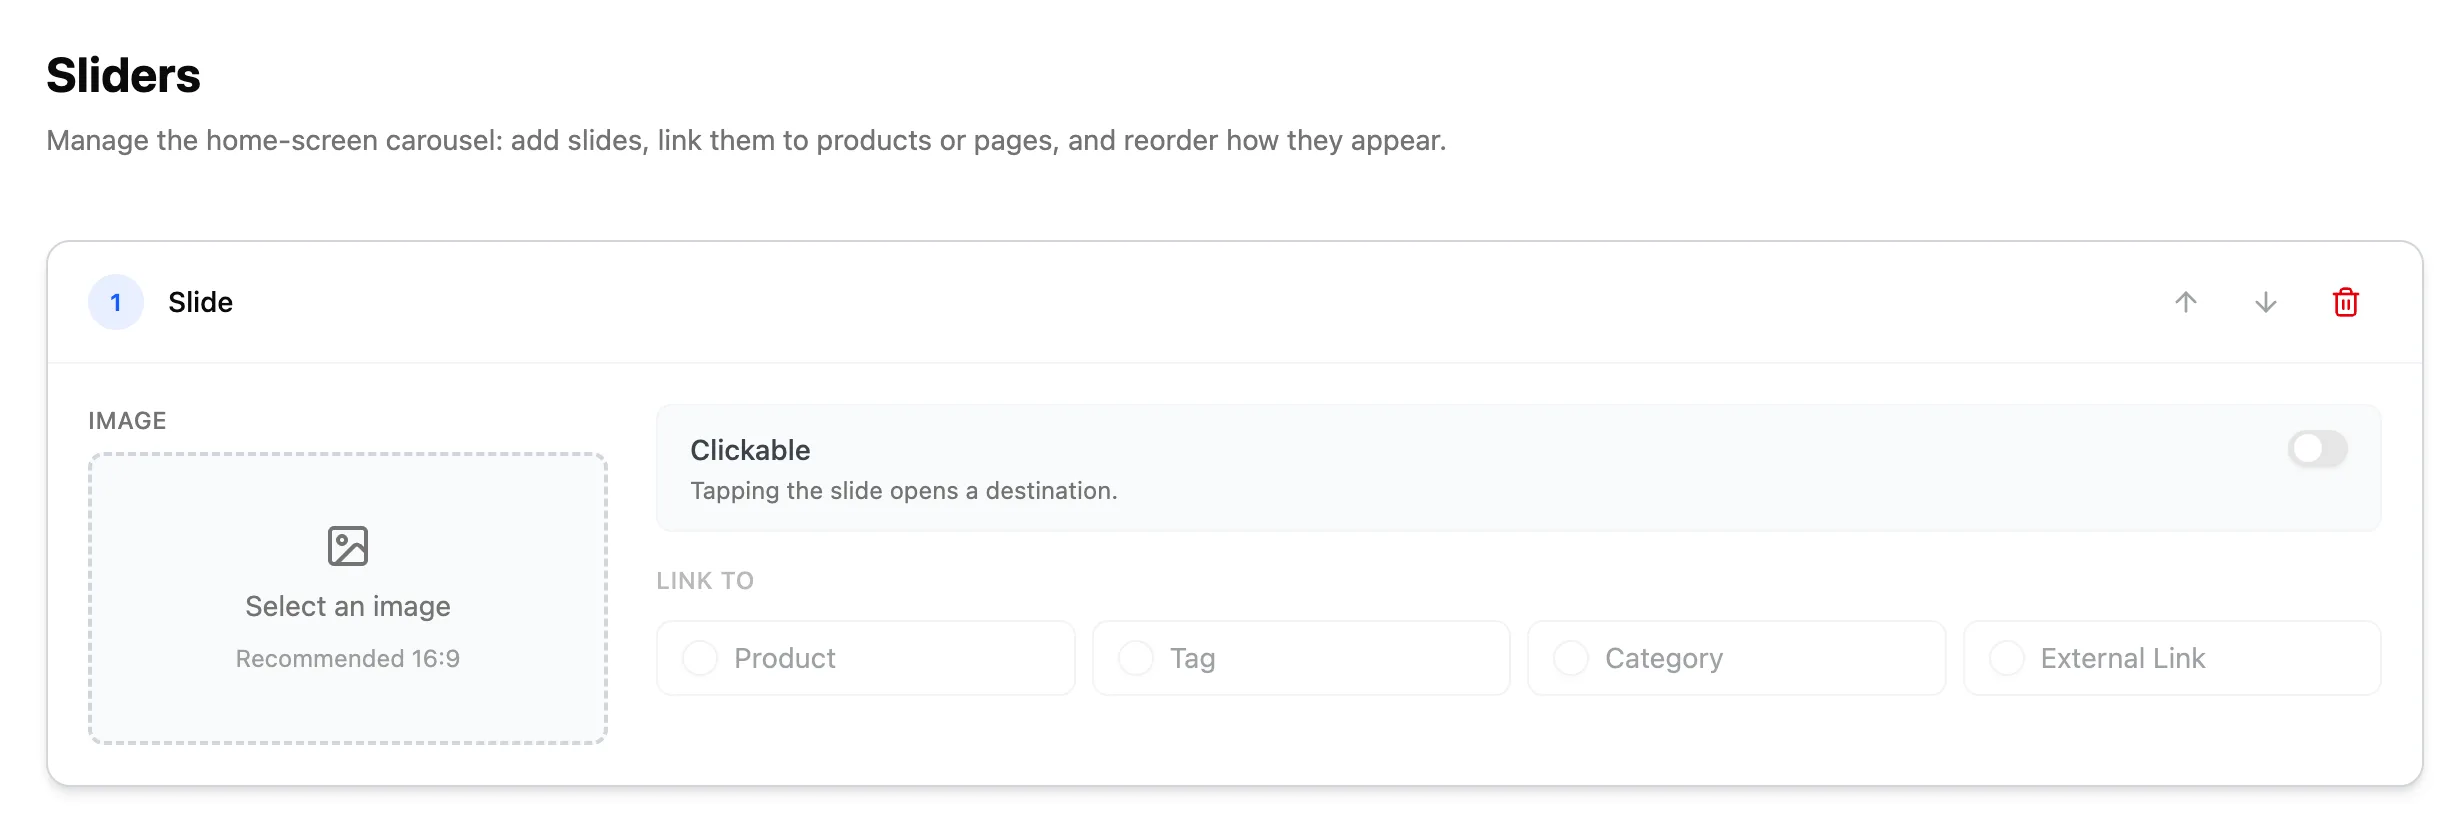Viewport: 2464px width, 814px height.
Task: Click the Tag option label text
Action: tap(1193, 658)
